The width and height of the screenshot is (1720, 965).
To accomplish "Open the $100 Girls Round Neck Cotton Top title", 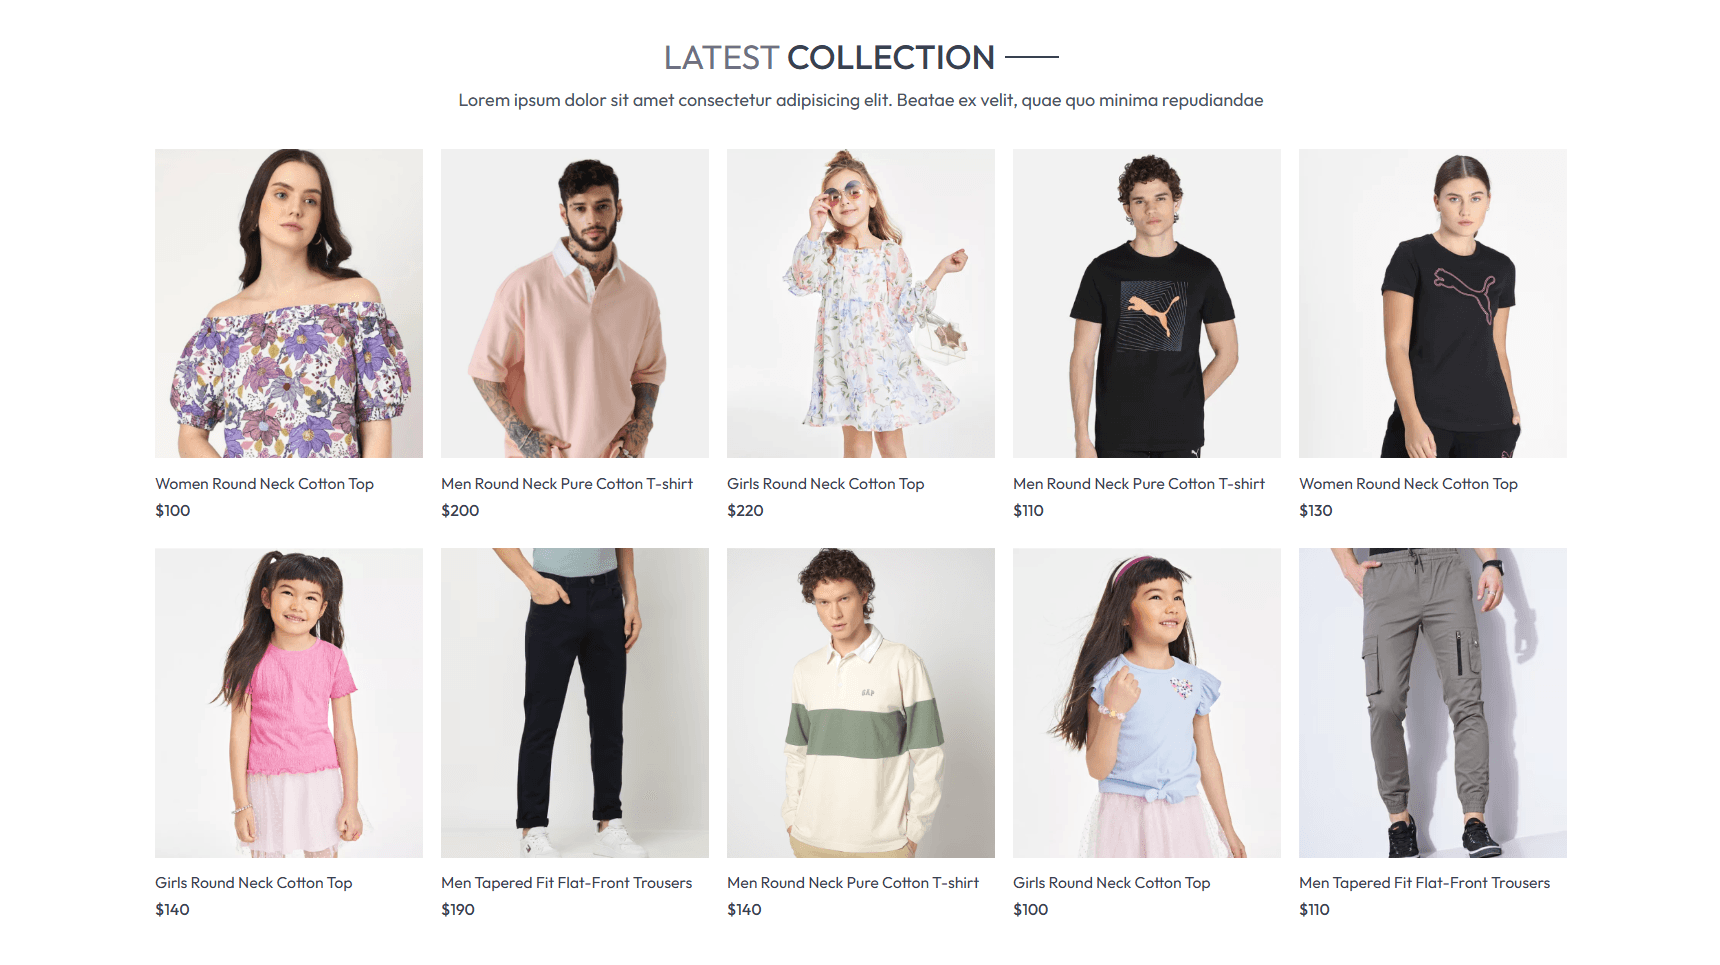I will coord(1111,883).
